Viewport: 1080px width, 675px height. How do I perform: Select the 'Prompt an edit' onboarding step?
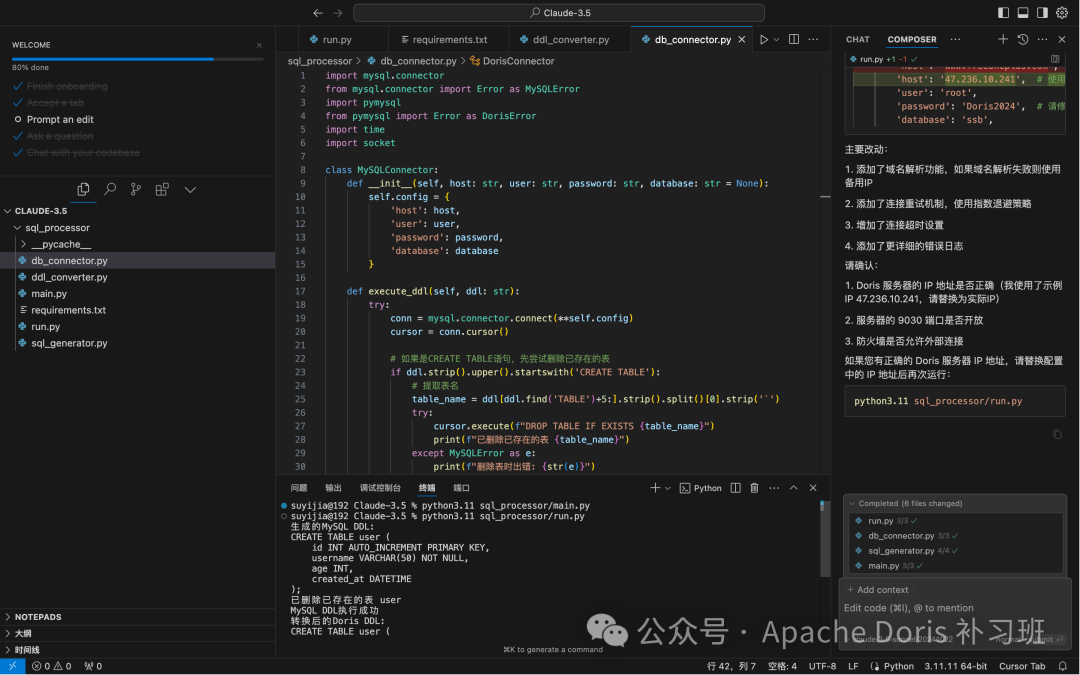(60, 120)
